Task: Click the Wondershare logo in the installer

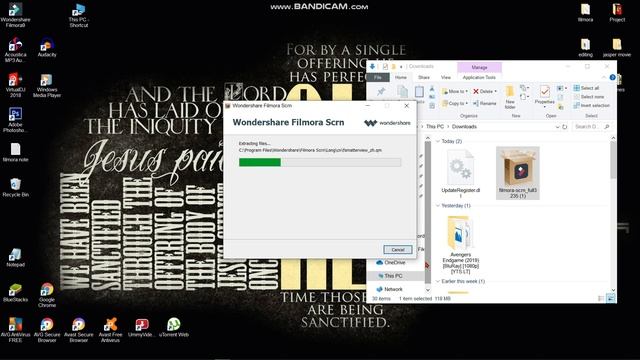Action: pyautogui.click(x=387, y=123)
